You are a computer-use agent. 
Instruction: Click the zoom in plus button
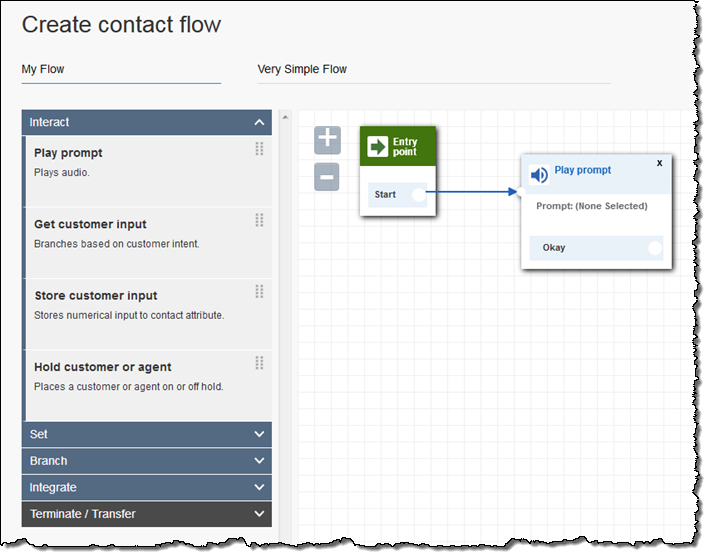pos(327,140)
